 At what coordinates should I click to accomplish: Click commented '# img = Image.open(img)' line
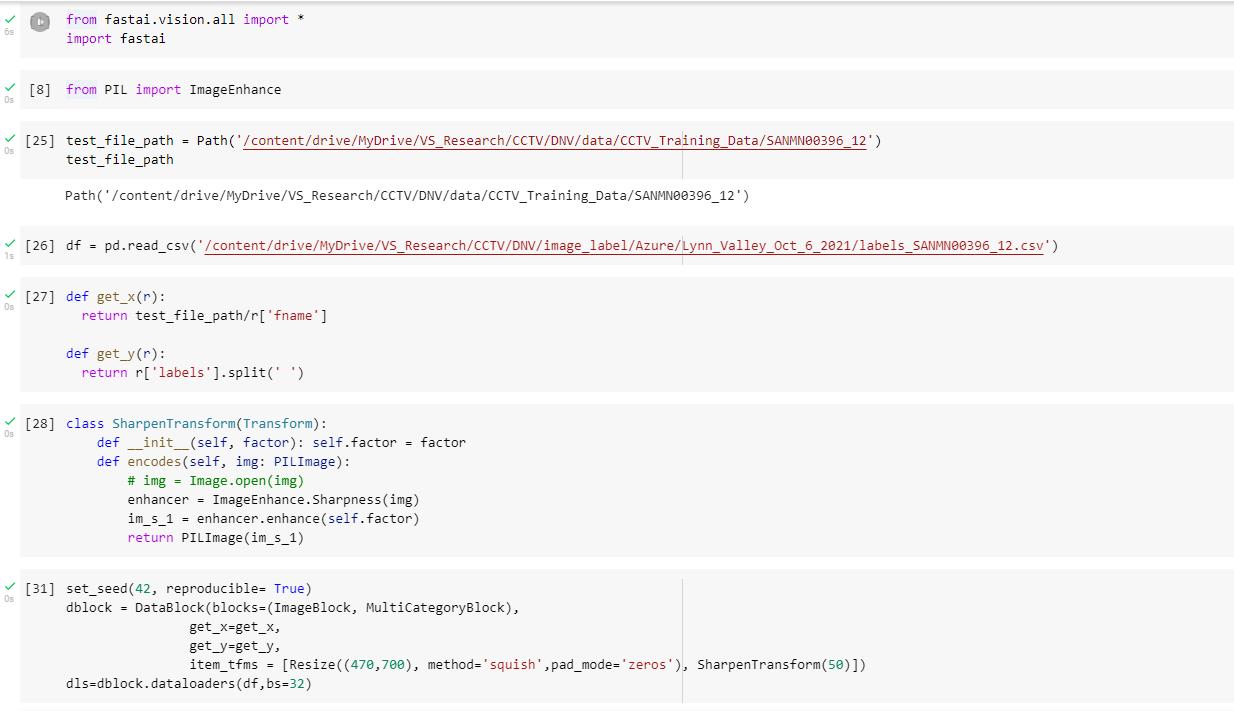216,481
